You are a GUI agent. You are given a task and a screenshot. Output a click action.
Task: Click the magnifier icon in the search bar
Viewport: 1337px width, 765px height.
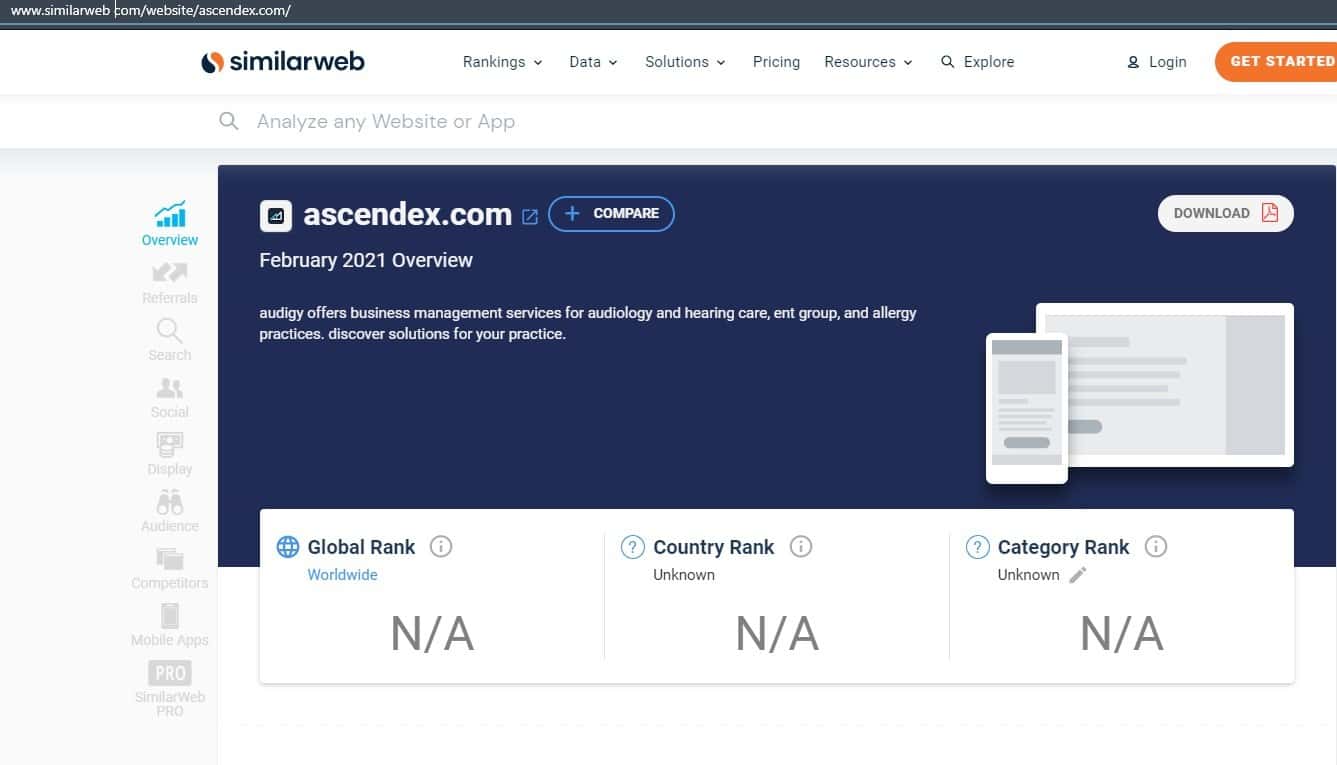229,121
